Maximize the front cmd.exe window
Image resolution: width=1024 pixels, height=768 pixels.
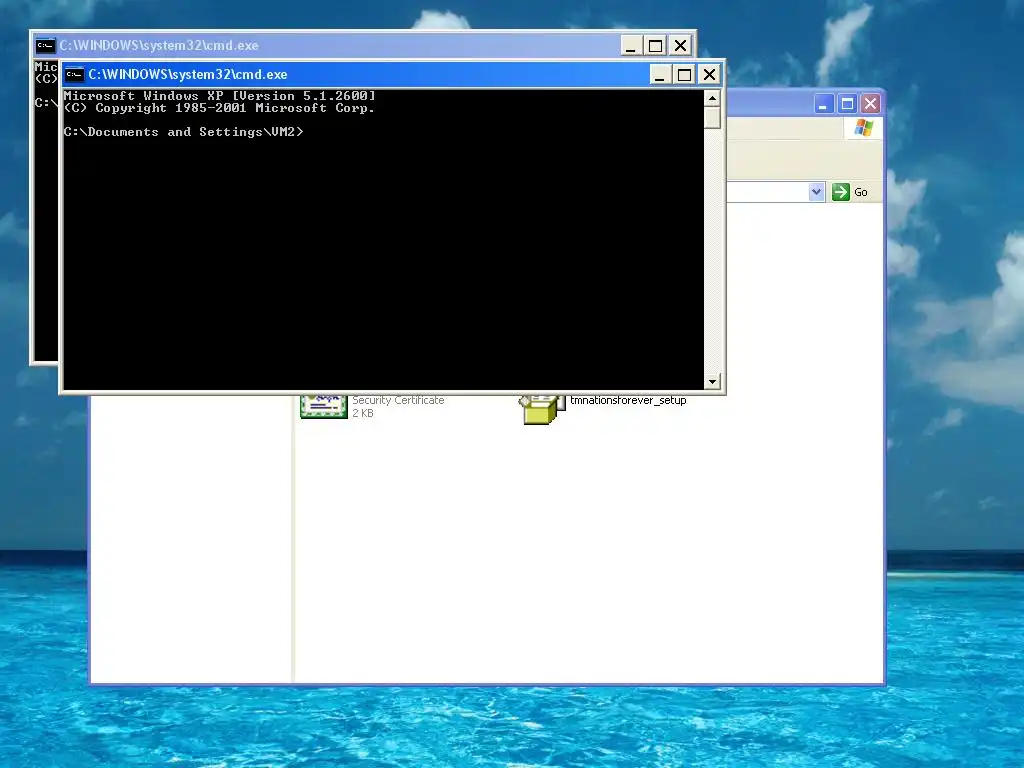coord(684,74)
